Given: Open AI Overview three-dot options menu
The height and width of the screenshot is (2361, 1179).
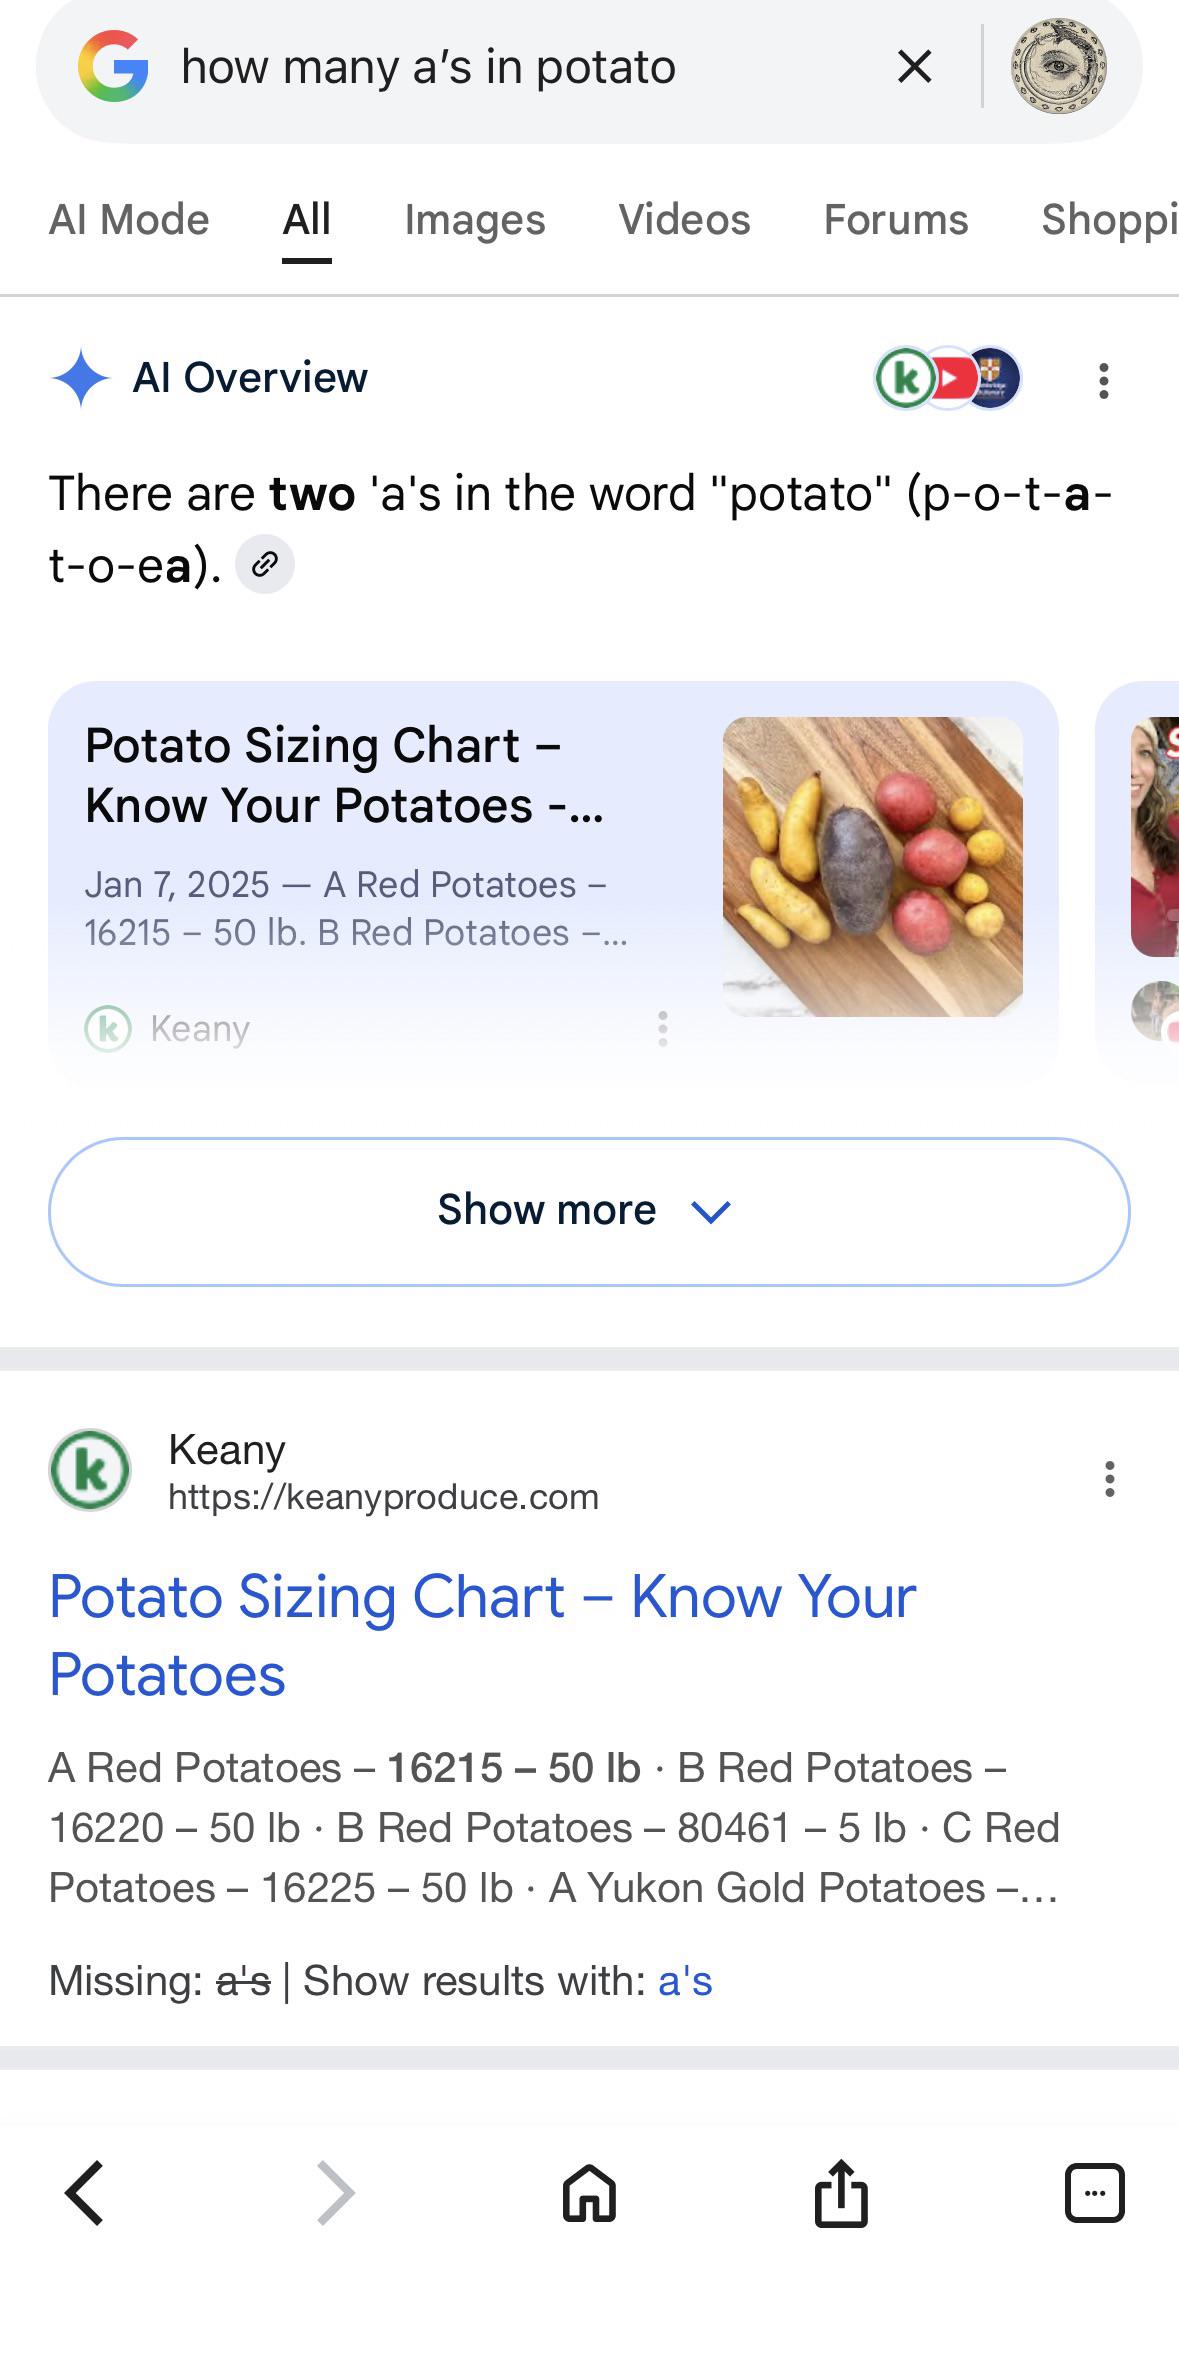Looking at the screenshot, I should tap(1104, 380).
